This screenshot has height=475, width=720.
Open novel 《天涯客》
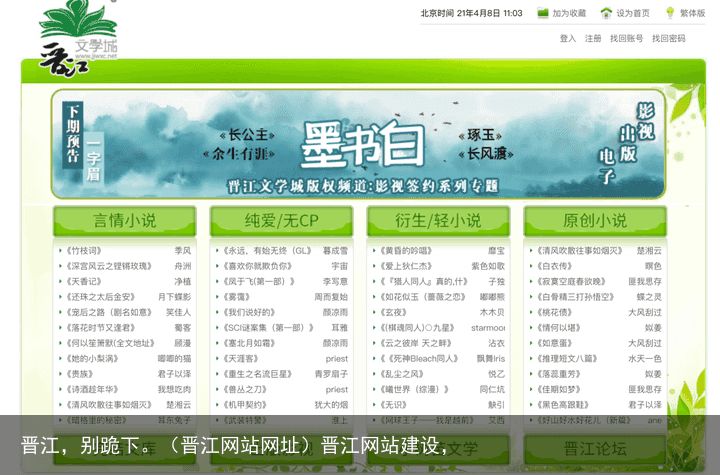click(x=241, y=359)
